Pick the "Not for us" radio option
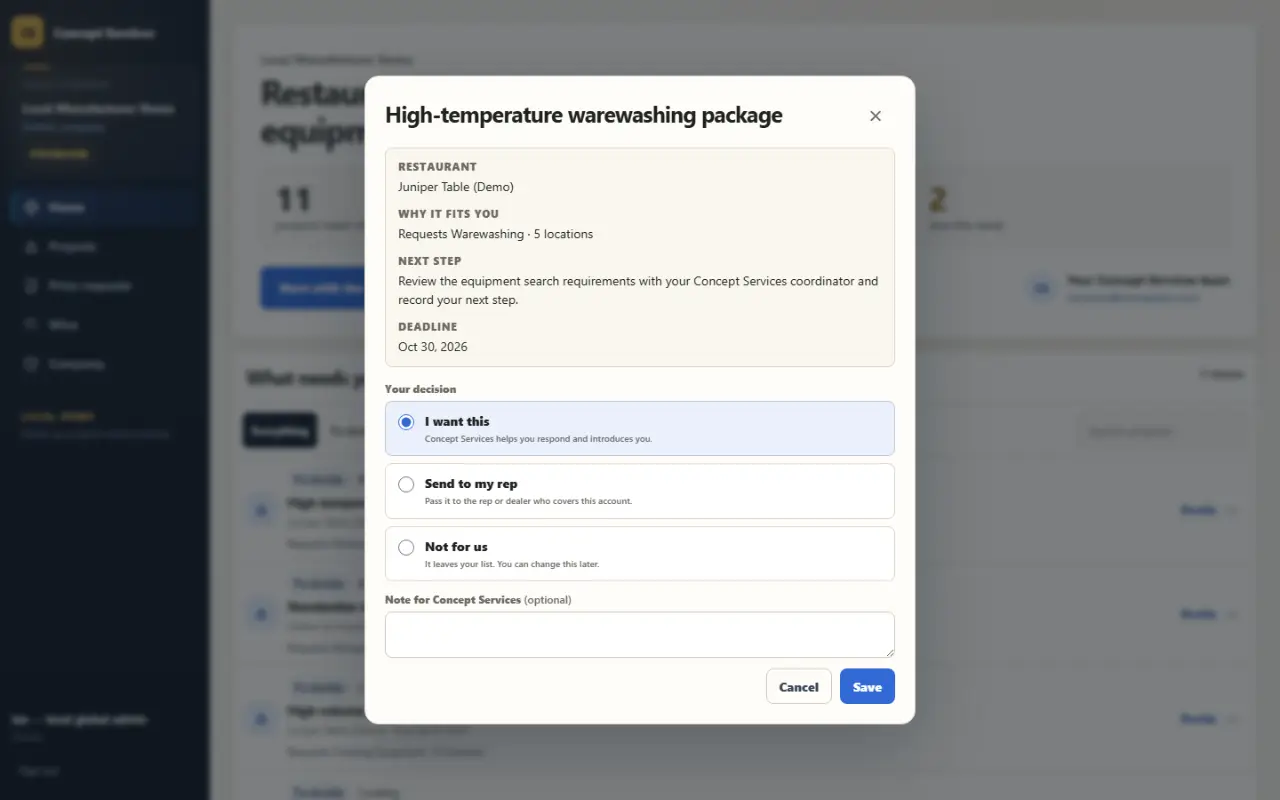1280x800 pixels. [x=406, y=547]
